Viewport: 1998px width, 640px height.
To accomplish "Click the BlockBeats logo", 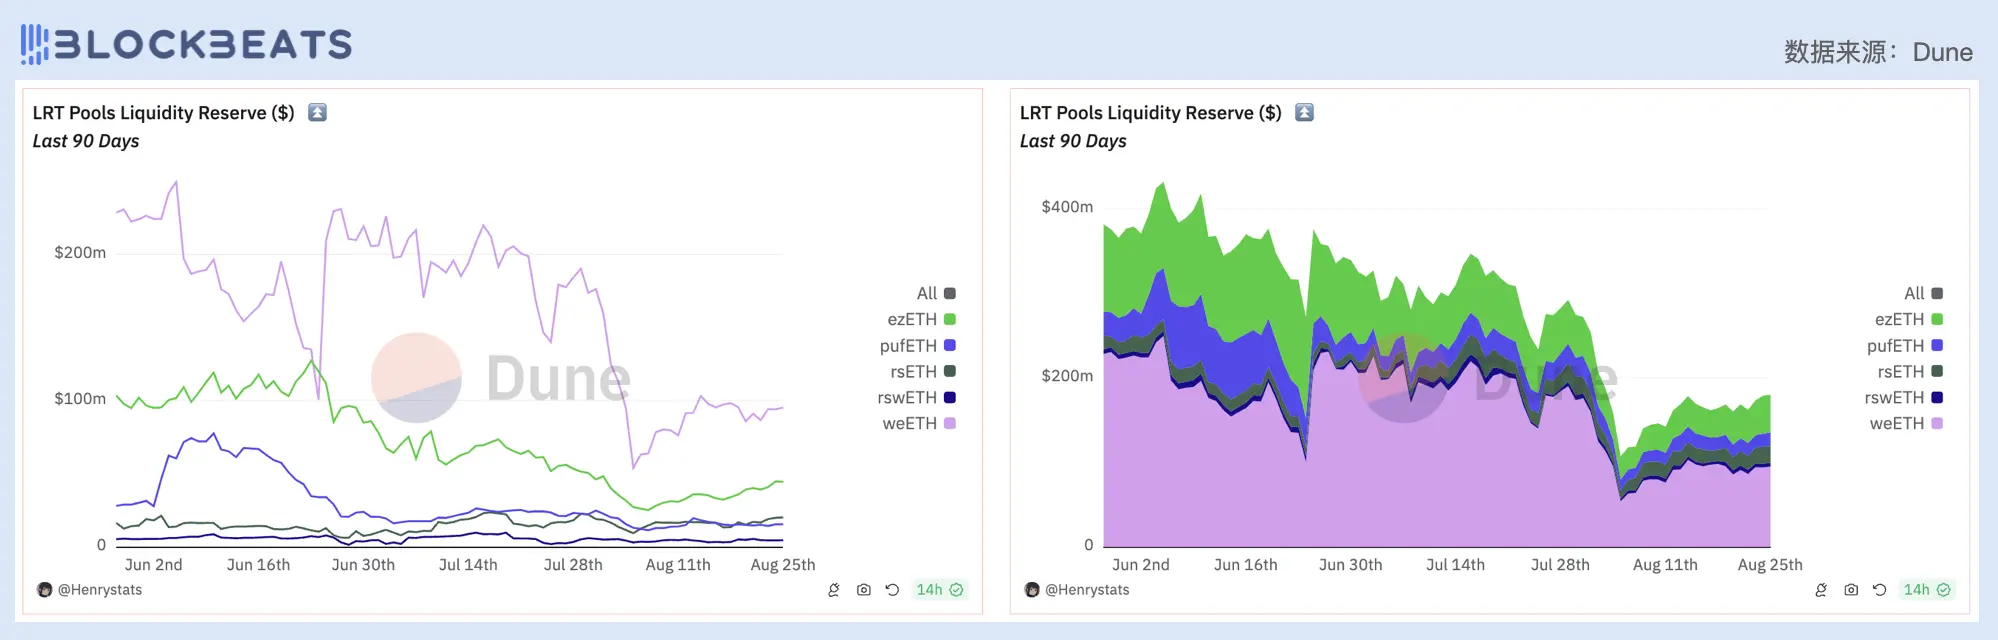I will tap(186, 44).
